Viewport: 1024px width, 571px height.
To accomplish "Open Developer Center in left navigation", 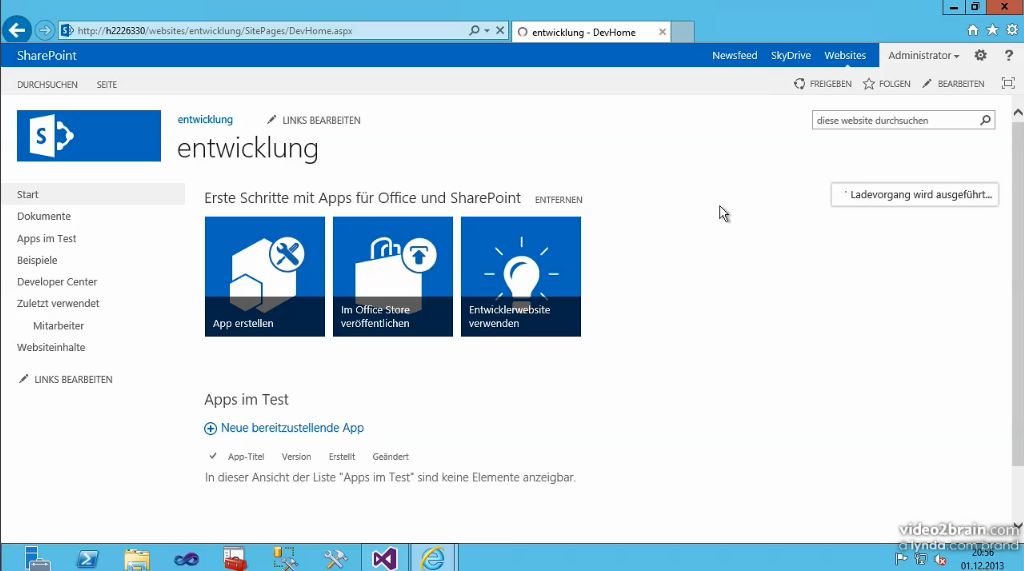I will (x=57, y=282).
